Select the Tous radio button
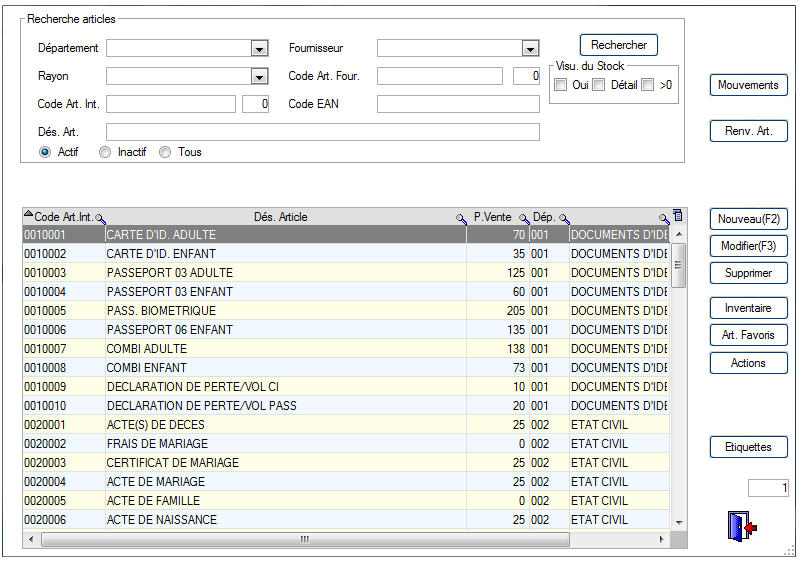Viewport: 803px width, 562px height. click(165, 152)
